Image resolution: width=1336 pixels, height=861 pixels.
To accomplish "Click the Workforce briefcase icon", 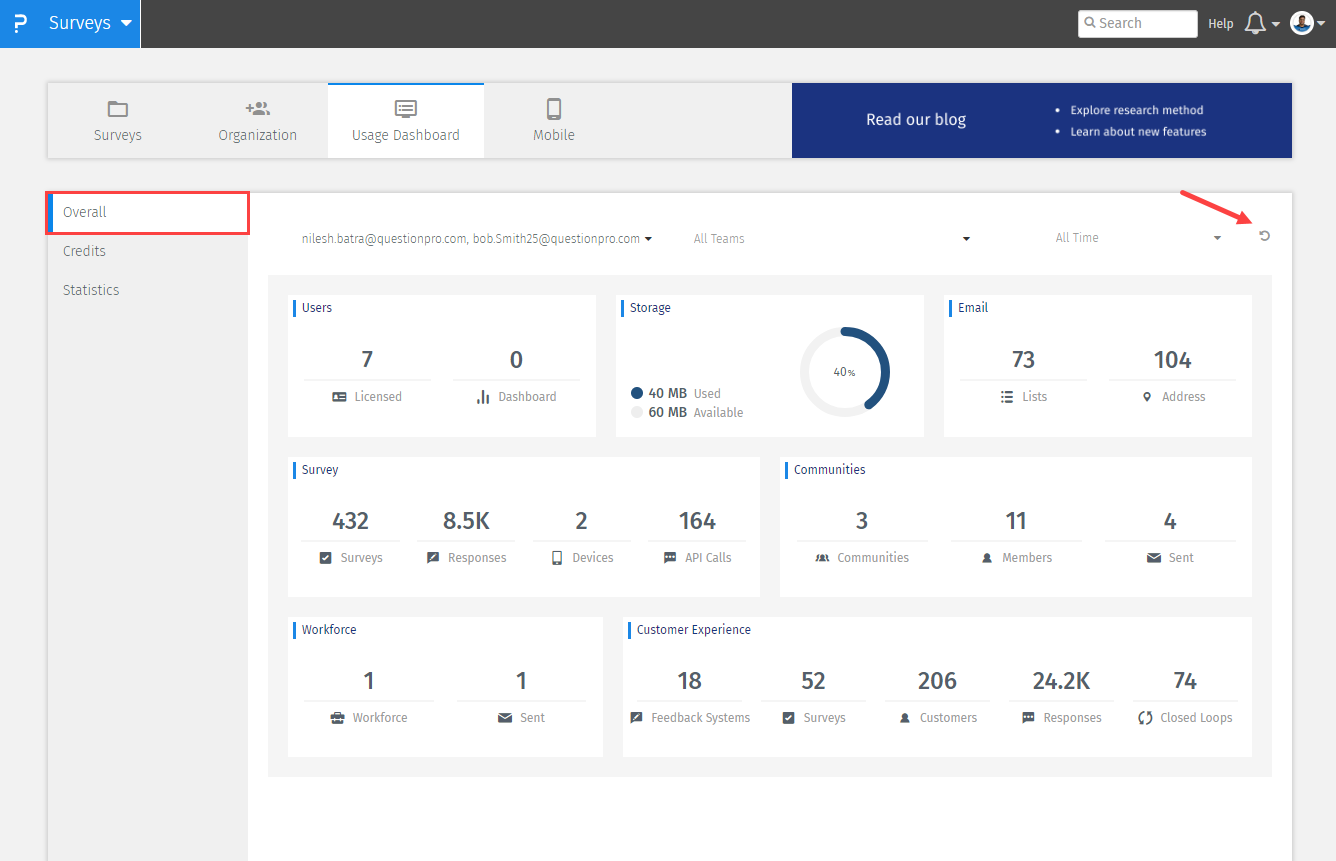I will tap(337, 718).
